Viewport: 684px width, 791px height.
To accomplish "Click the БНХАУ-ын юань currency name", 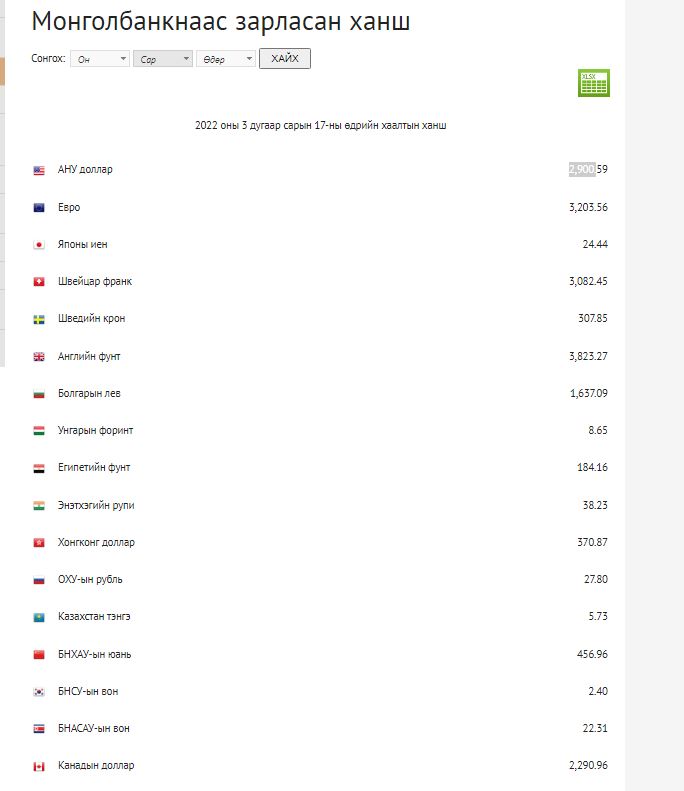I will pyautogui.click(x=94, y=655).
